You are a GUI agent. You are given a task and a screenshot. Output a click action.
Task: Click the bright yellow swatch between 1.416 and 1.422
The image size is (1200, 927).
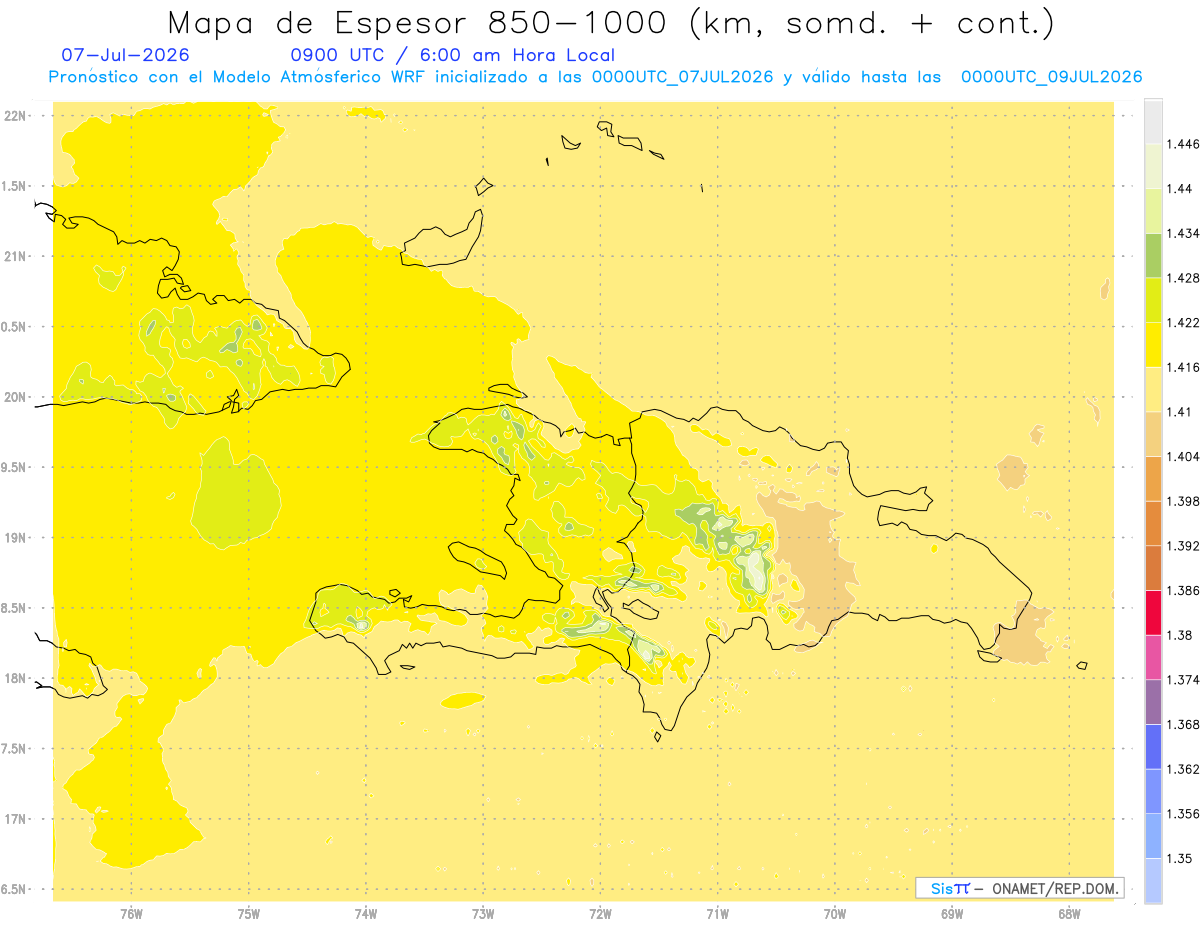[x=1153, y=345]
